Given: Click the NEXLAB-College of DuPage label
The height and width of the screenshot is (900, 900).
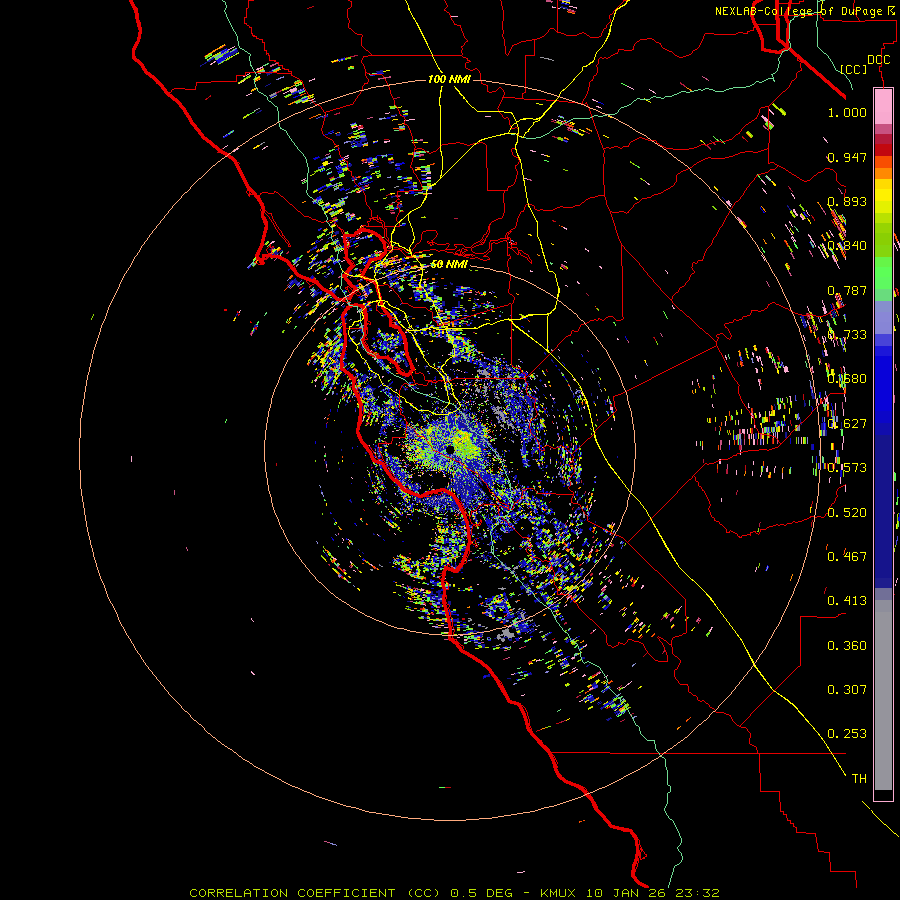Looking at the screenshot, I should pos(804,11).
